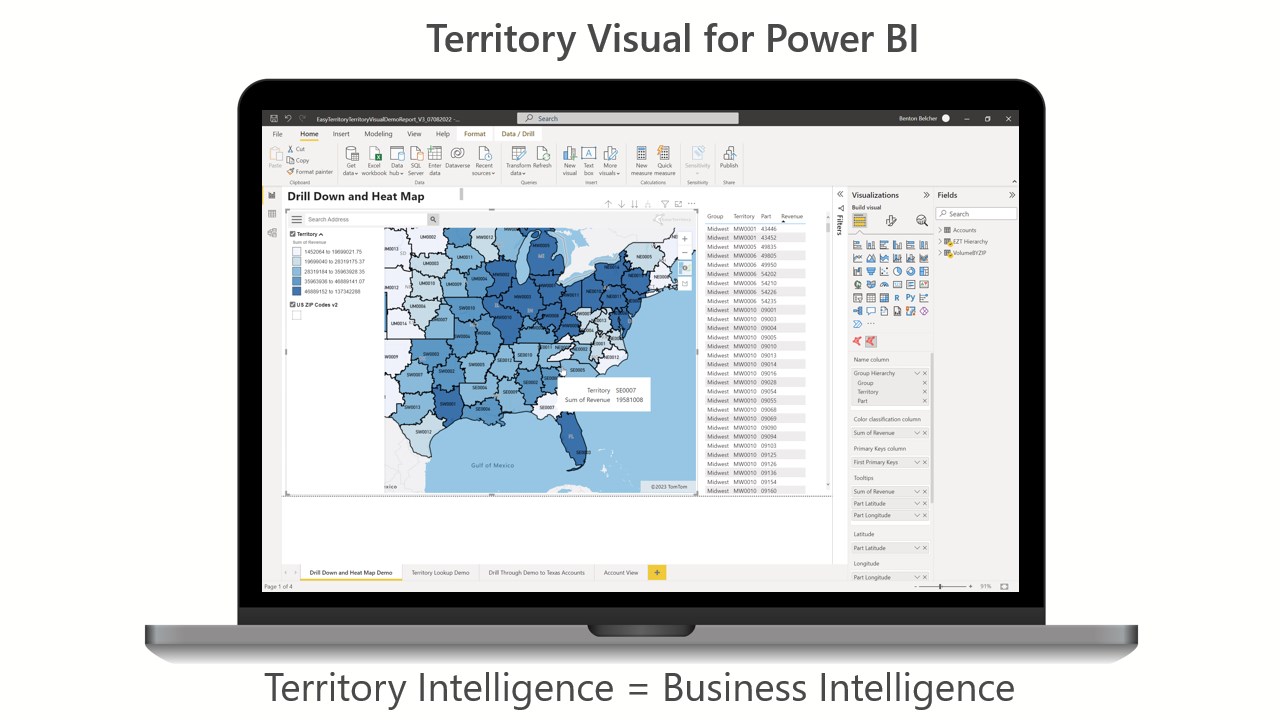
Task: Click the magnifier search button beside Search Address
Action: pyautogui.click(x=433, y=219)
